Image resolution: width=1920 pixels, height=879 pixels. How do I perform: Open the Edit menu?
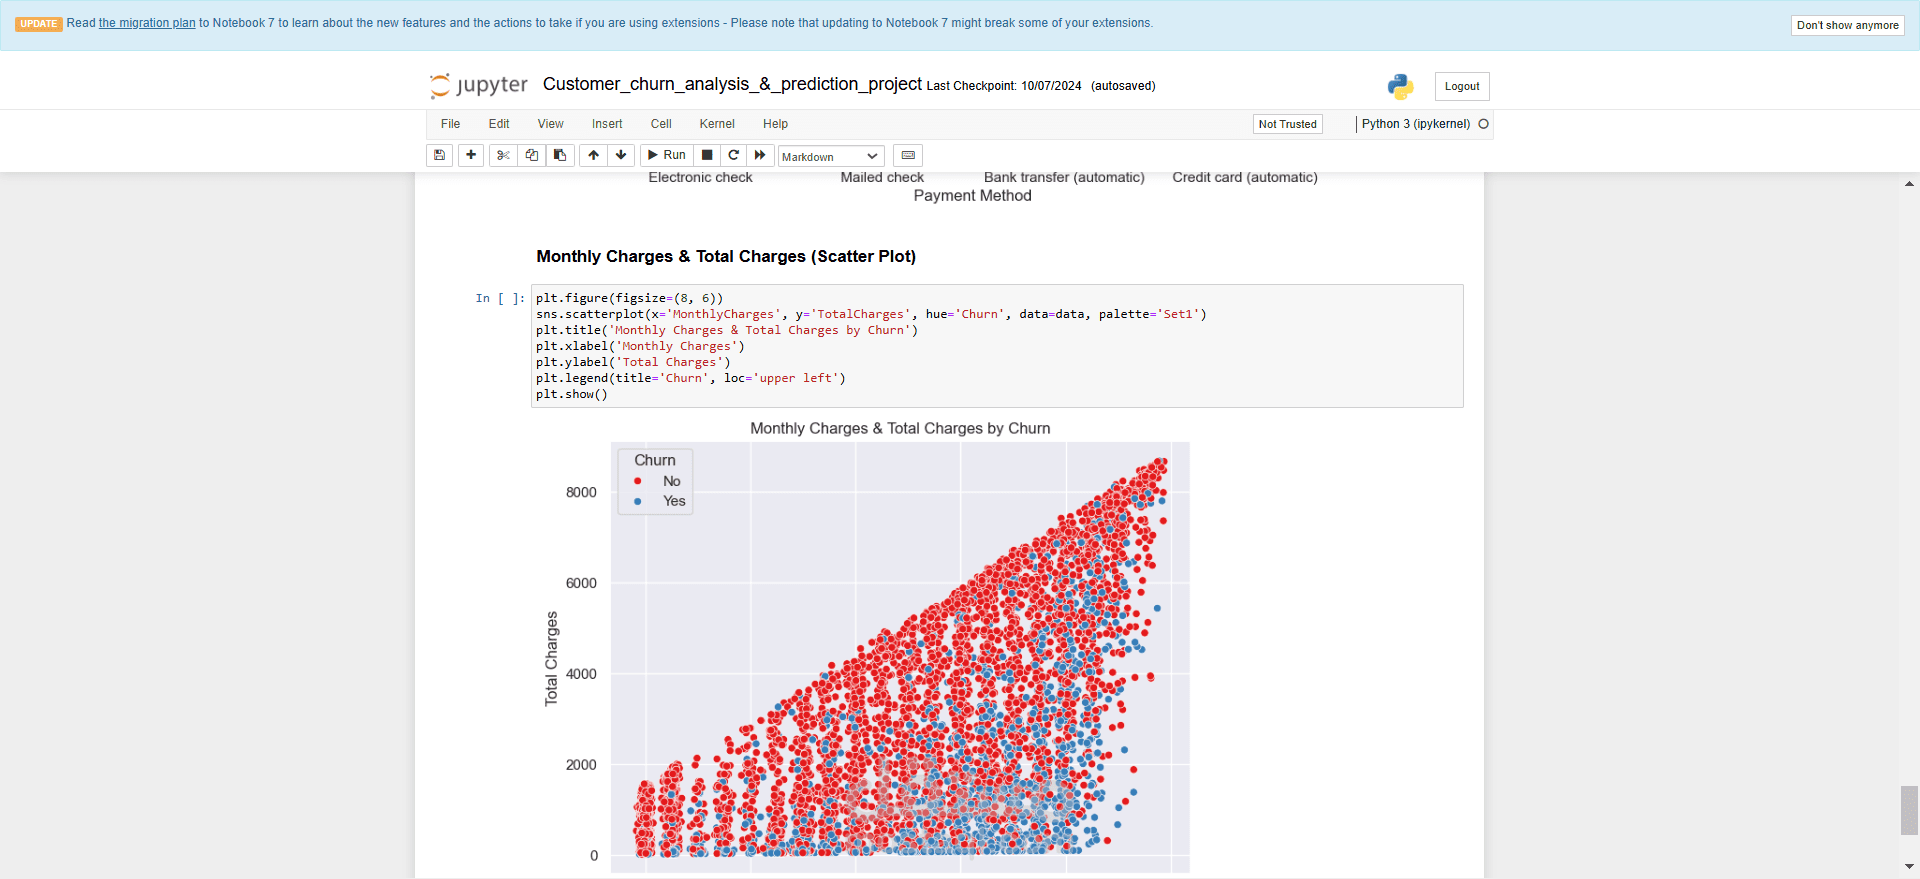coord(499,124)
